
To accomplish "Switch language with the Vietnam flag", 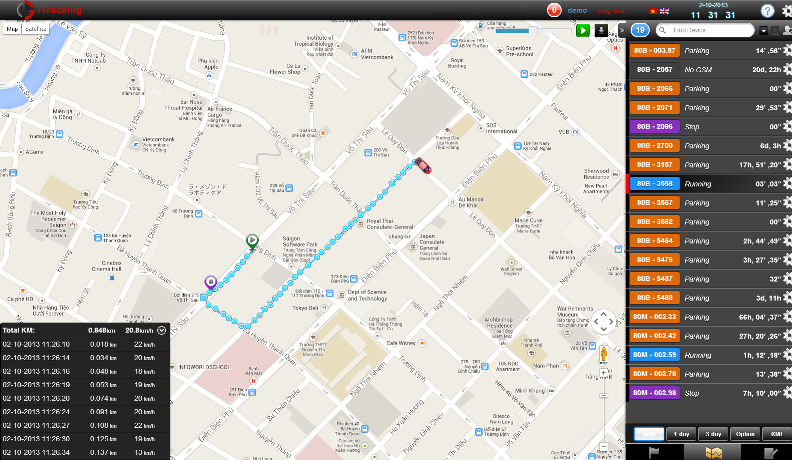I will click(653, 11).
